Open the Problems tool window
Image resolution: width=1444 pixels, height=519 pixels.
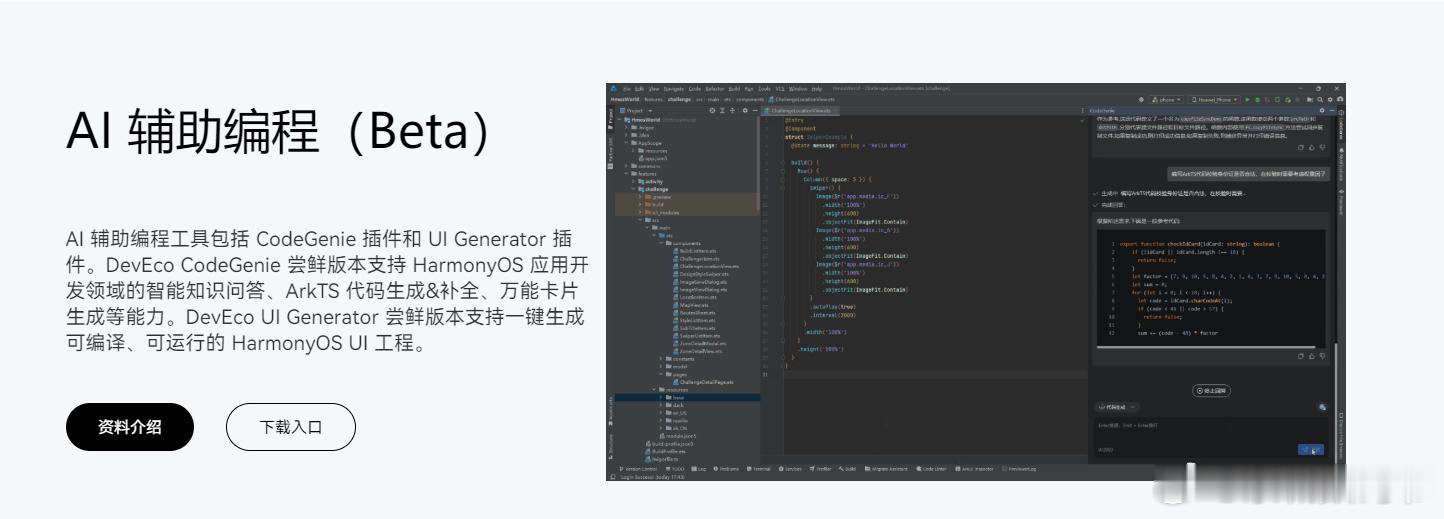coord(726,469)
